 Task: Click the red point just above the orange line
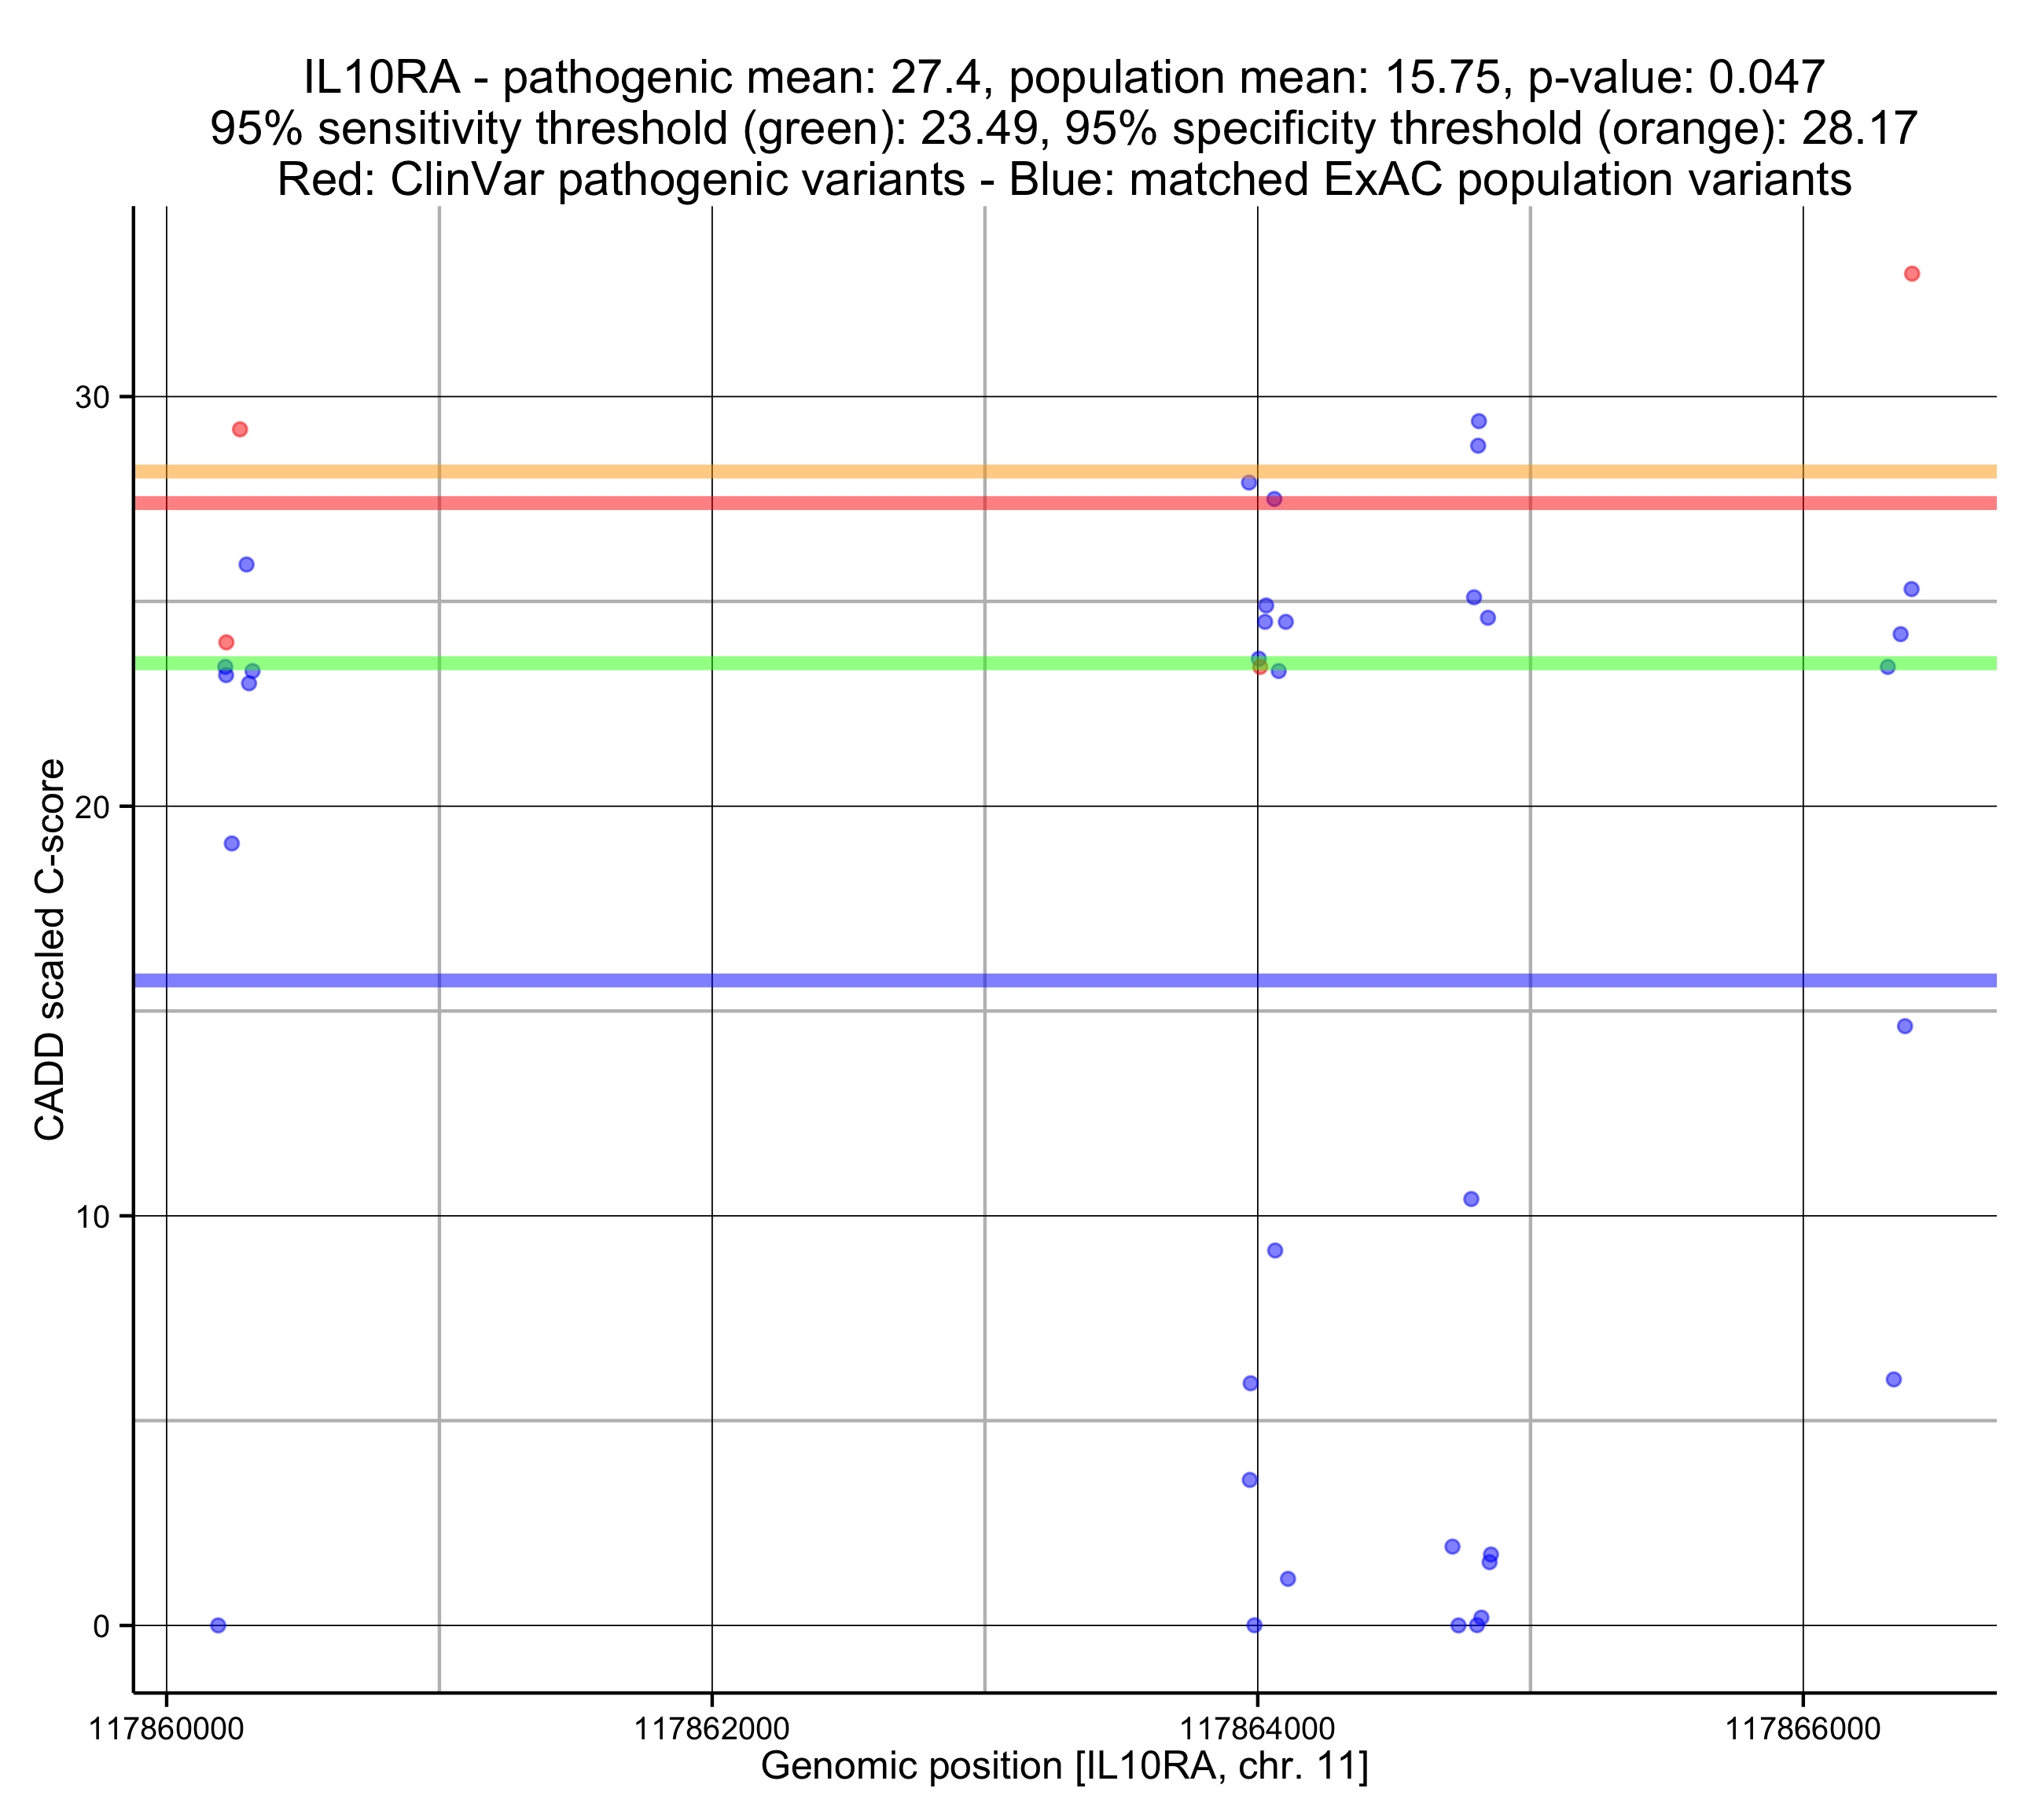240,429
